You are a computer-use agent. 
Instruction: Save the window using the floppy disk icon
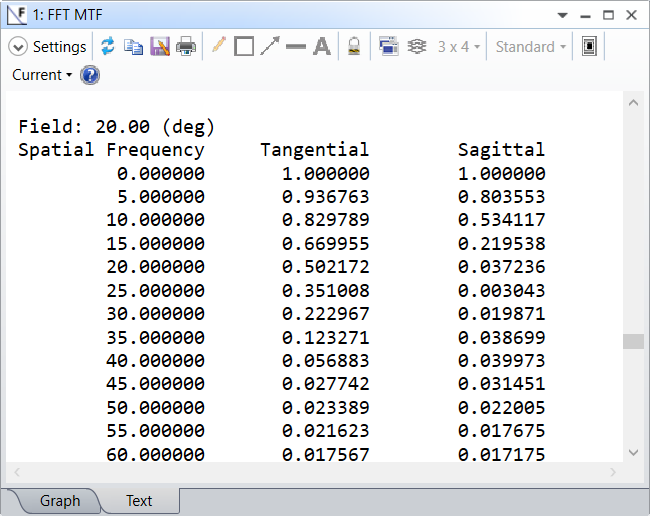160,46
